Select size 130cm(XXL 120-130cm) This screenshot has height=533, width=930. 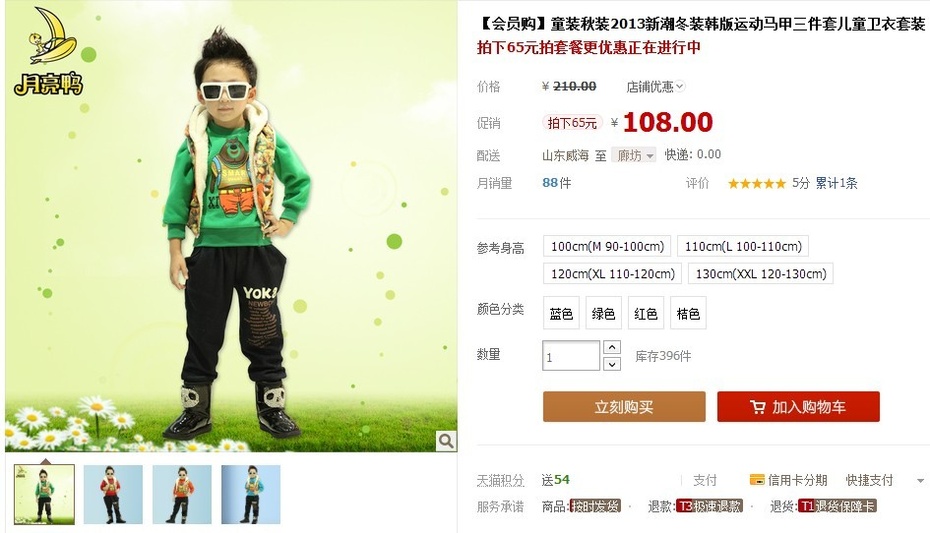[x=760, y=273]
